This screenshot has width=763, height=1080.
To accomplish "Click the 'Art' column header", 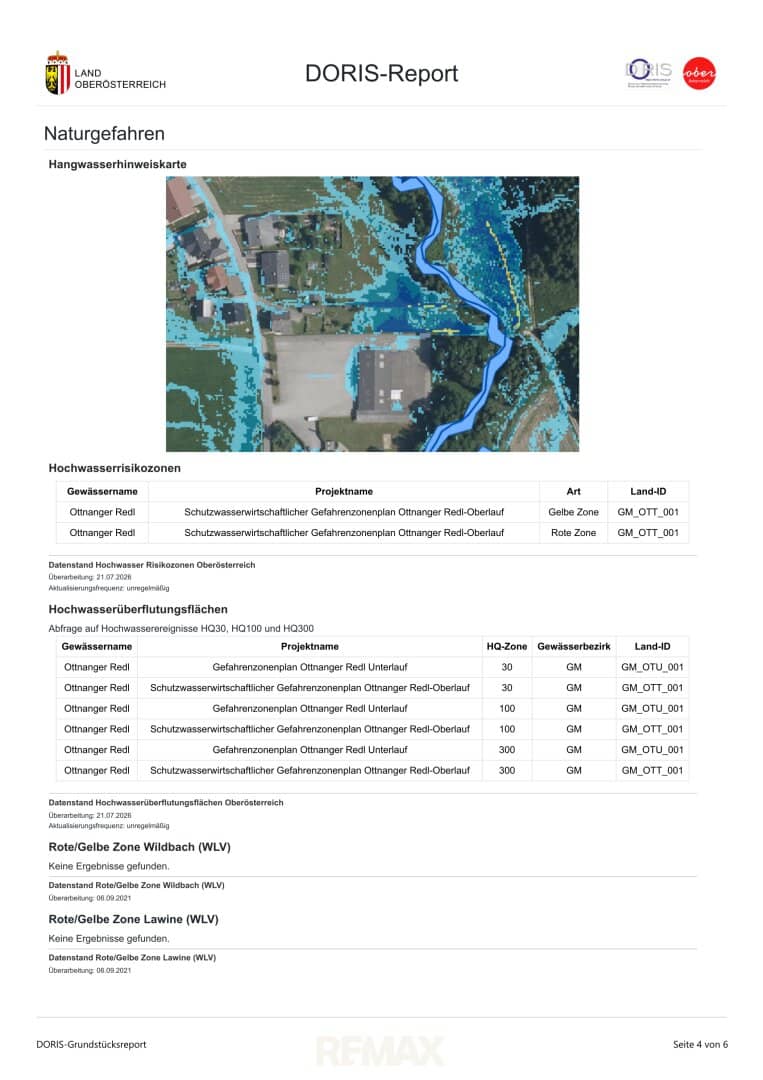I will click(574, 491).
